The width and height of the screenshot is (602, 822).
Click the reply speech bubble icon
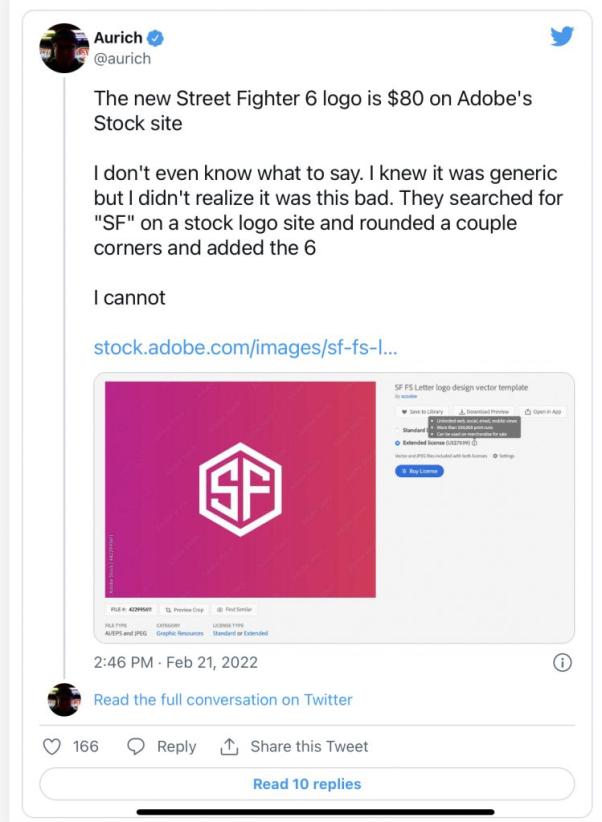(x=136, y=747)
